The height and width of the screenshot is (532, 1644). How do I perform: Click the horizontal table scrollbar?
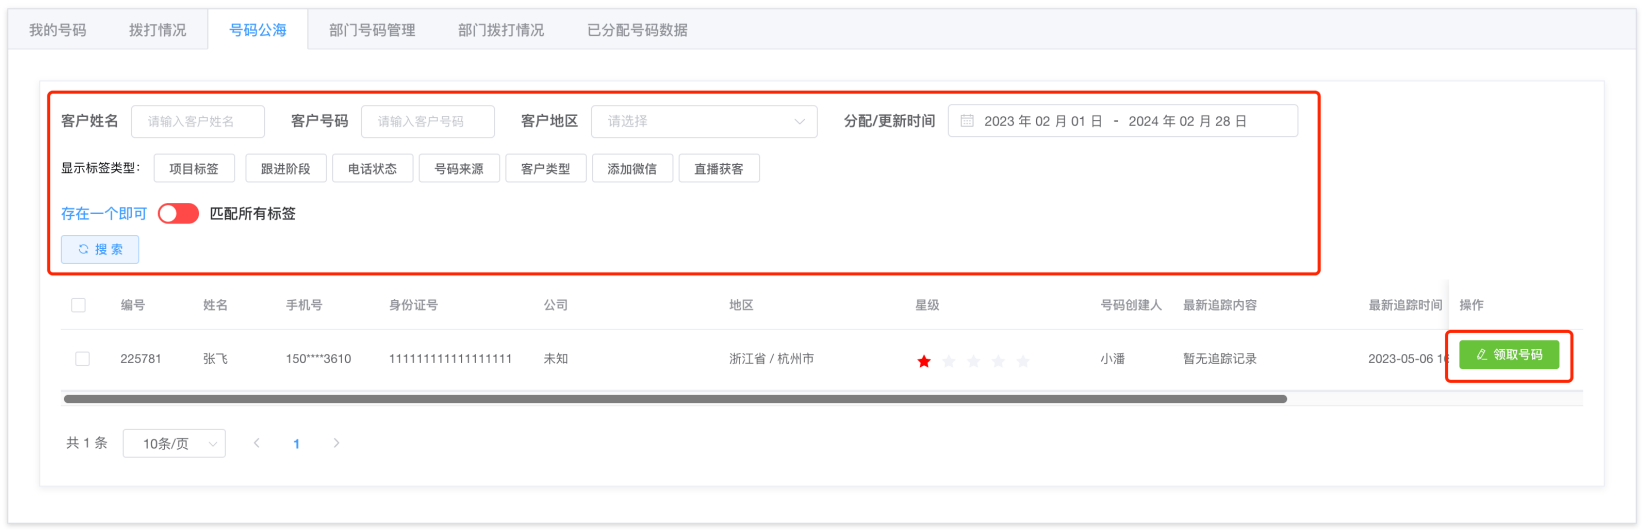tap(675, 399)
